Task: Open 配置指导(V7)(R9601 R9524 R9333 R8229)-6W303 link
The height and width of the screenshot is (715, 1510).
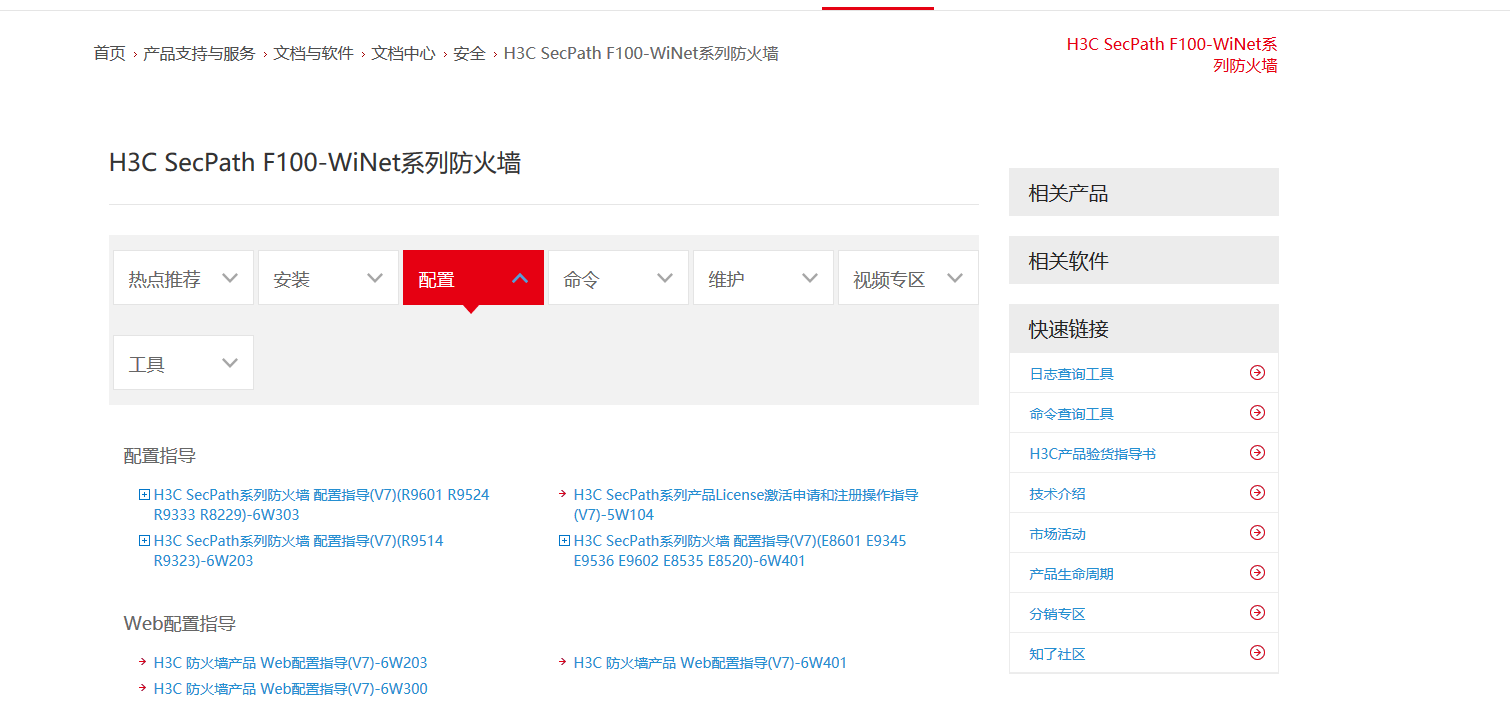Action: coord(322,505)
